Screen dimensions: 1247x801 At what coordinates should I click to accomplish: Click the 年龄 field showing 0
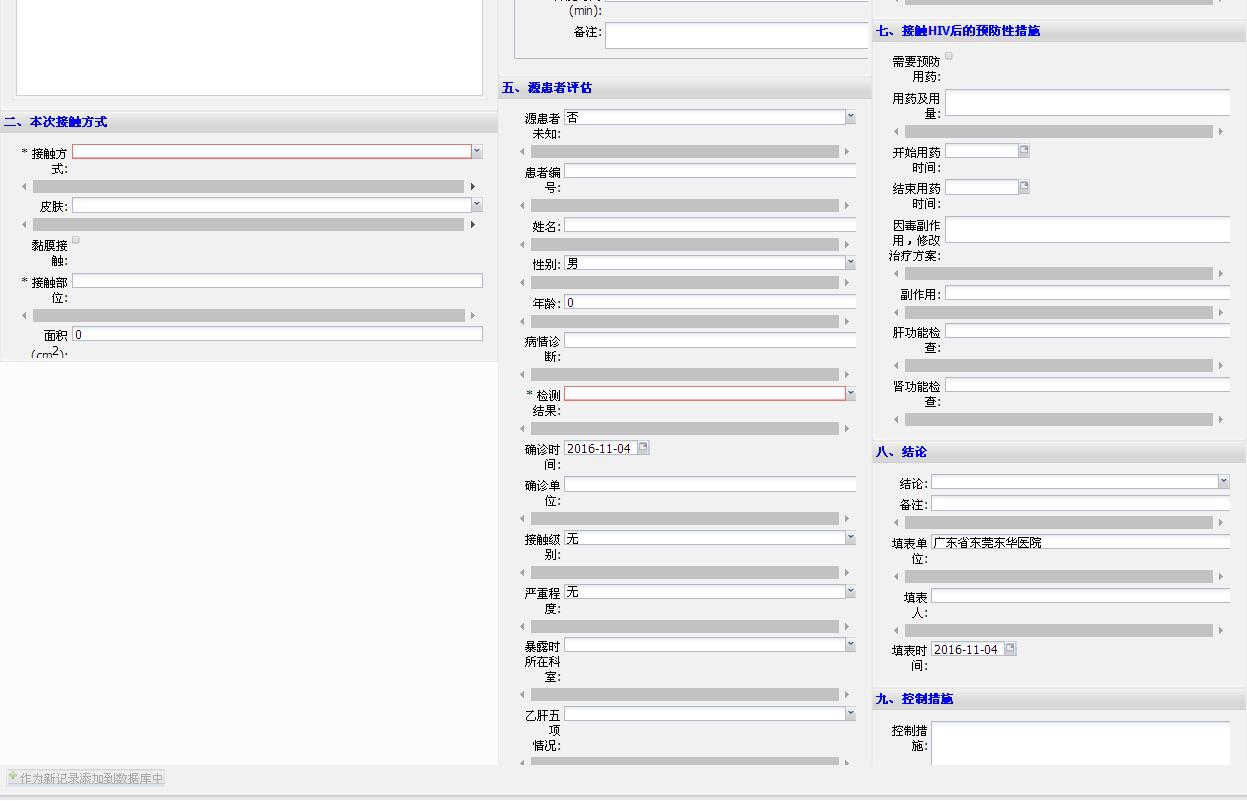tap(710, 302)
